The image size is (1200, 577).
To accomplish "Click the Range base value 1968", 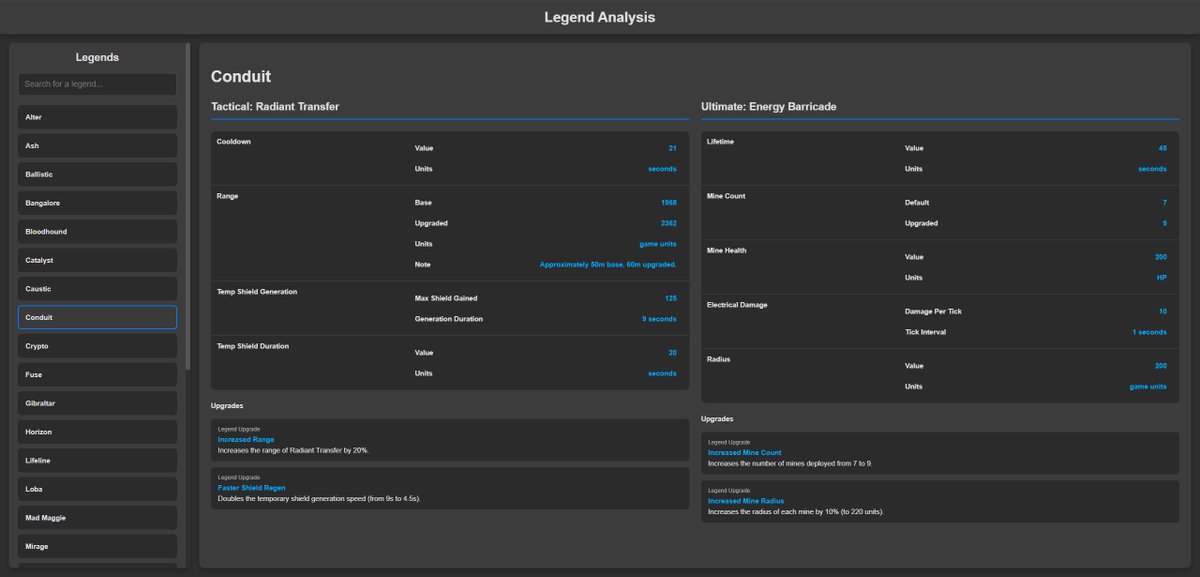I will (669, 202).
